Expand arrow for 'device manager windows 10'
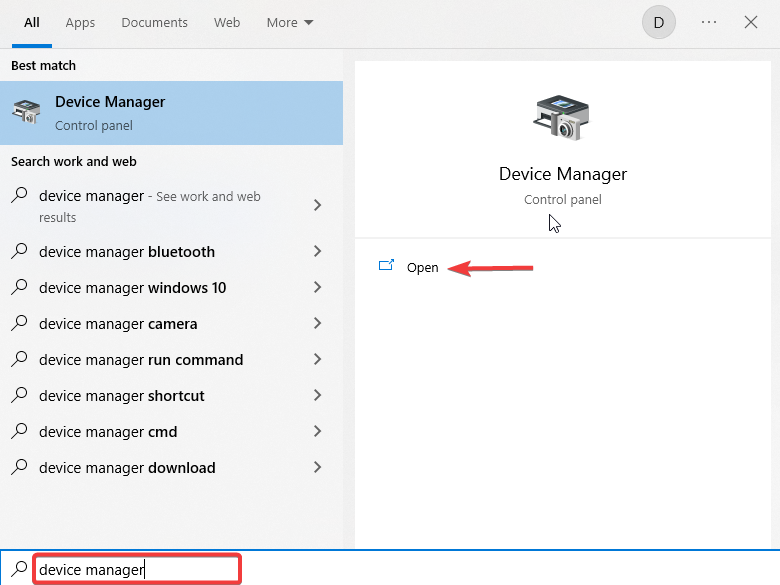Viewport: 780px width, 585px height. pyautogui.click(x=317, y=287)
